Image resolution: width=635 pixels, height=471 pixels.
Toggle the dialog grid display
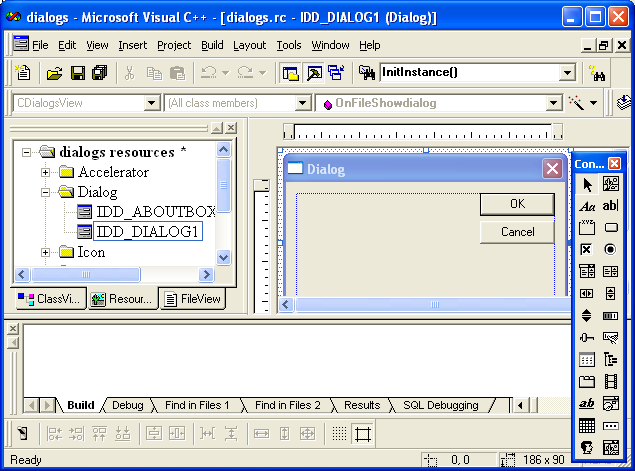click(x=339, y=434)
